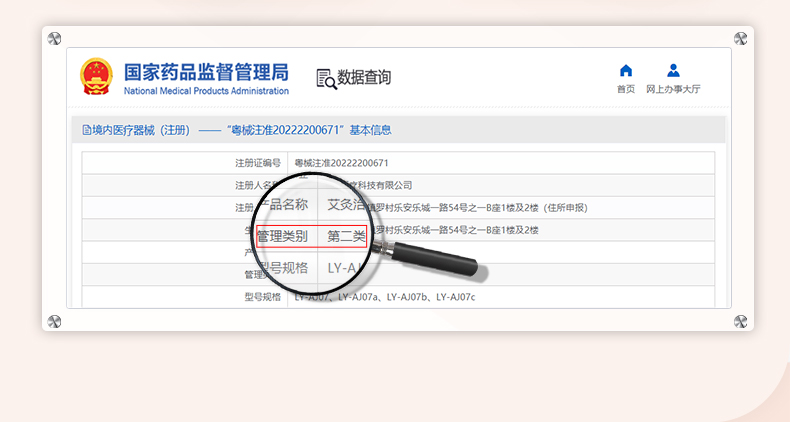Viewport: 790px width, 422px height.
Task: Click address ending with （住所申报）
Action: (478, 207)
